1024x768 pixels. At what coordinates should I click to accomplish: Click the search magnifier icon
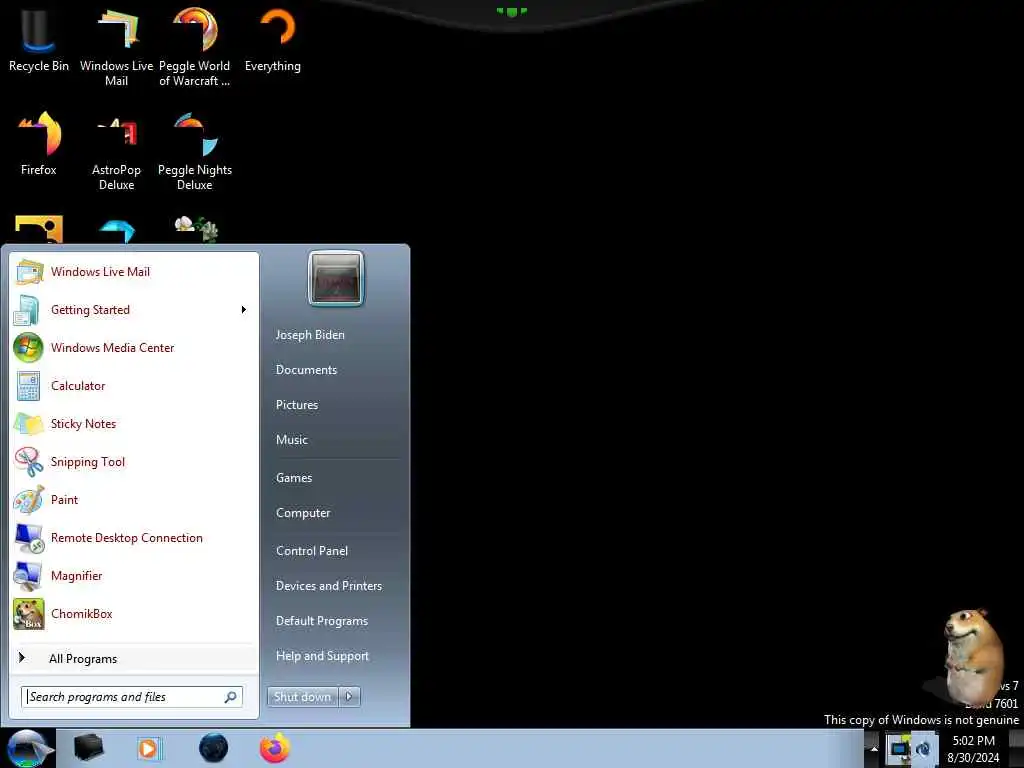tap(231, 697)
